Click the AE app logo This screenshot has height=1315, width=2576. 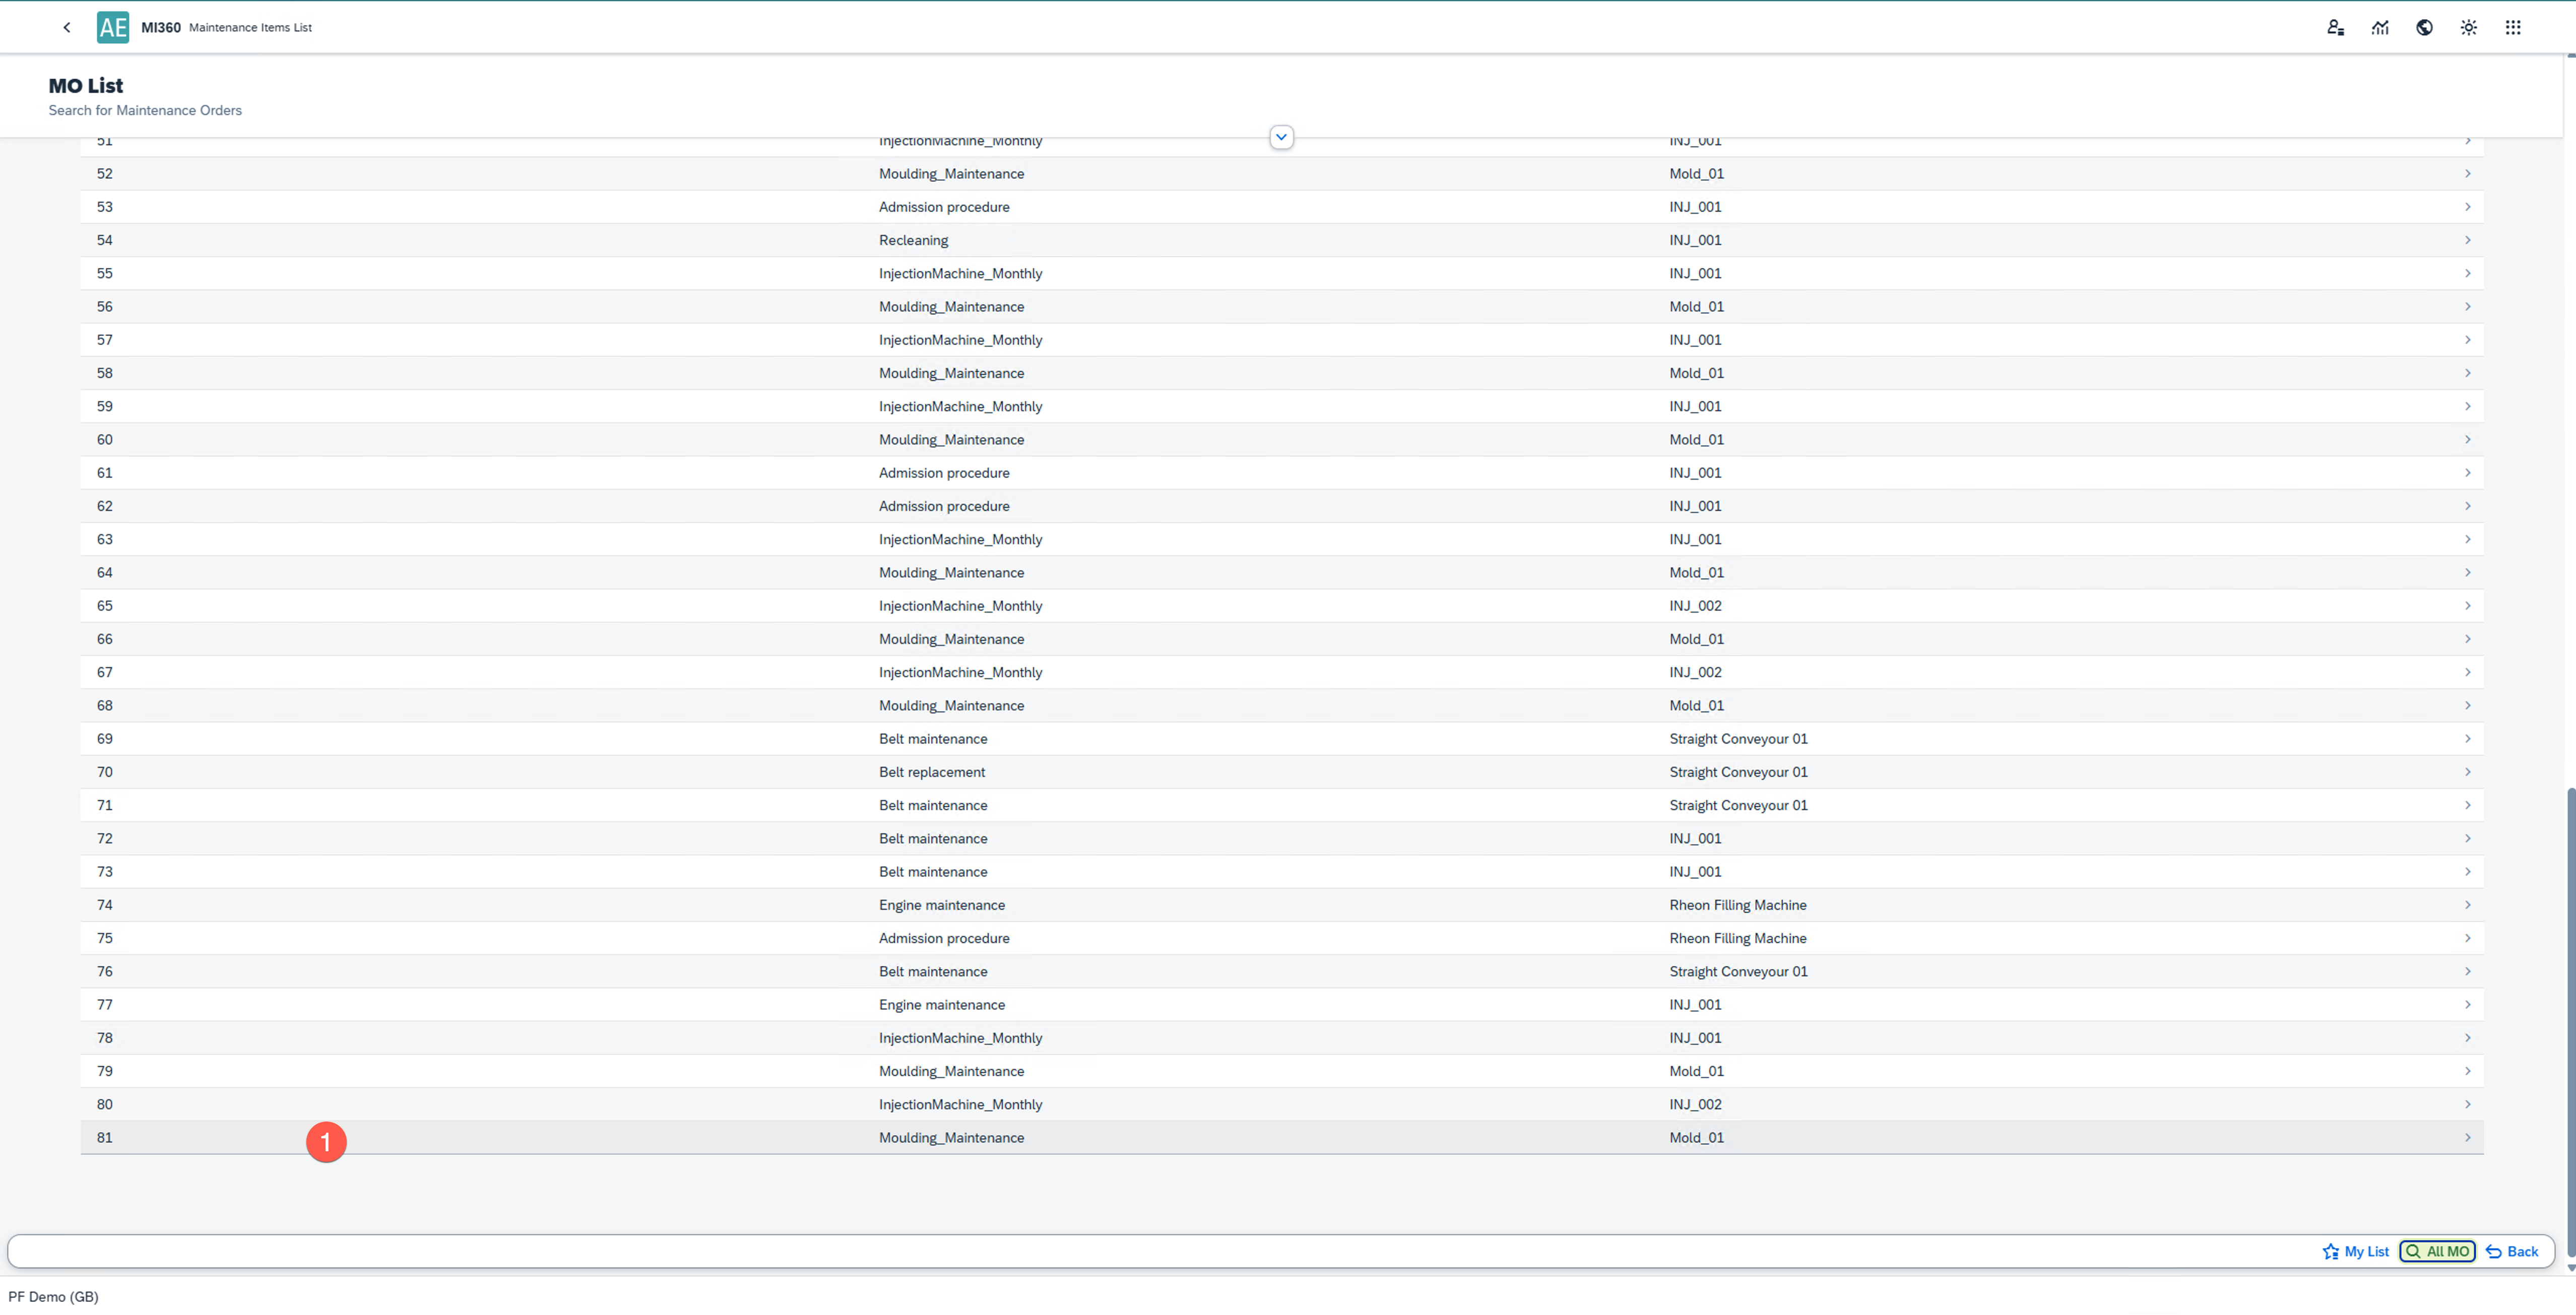pos(112,28)
